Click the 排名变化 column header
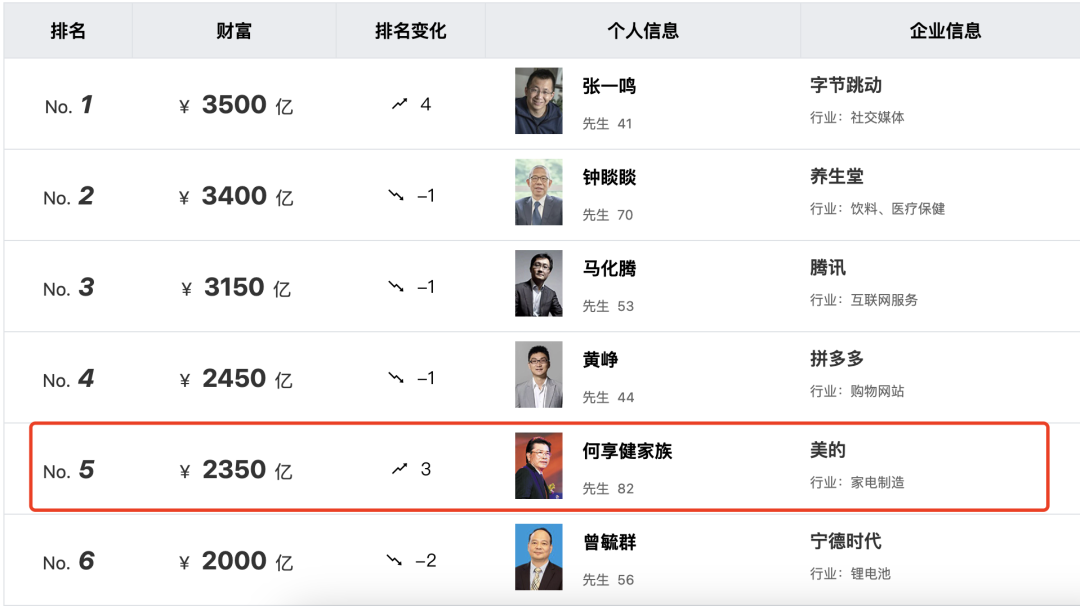This screenshot has height=606, width=1080. [411, 31]
